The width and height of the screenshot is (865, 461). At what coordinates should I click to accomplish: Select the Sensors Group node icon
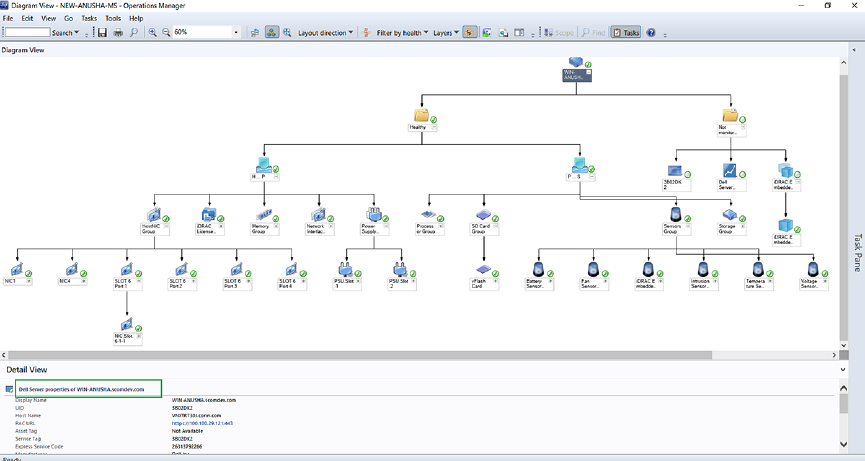click(675, 215)
